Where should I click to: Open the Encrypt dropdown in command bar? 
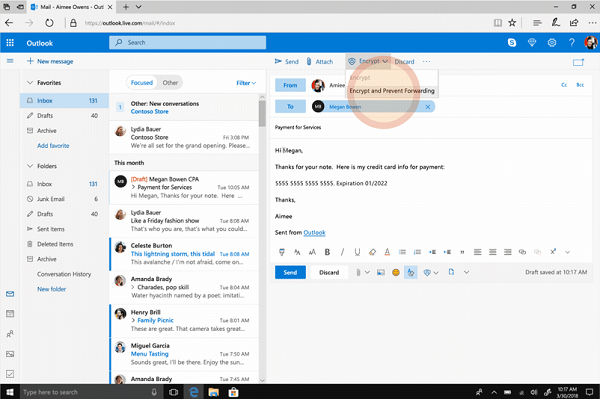coord(368,61)
